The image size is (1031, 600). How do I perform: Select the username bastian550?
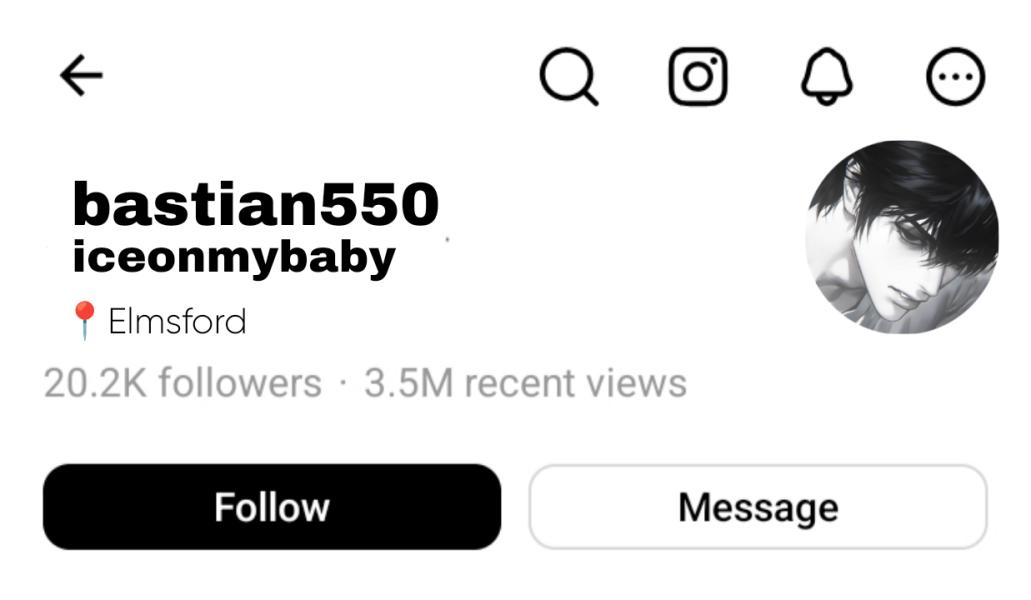coord(256,204)
